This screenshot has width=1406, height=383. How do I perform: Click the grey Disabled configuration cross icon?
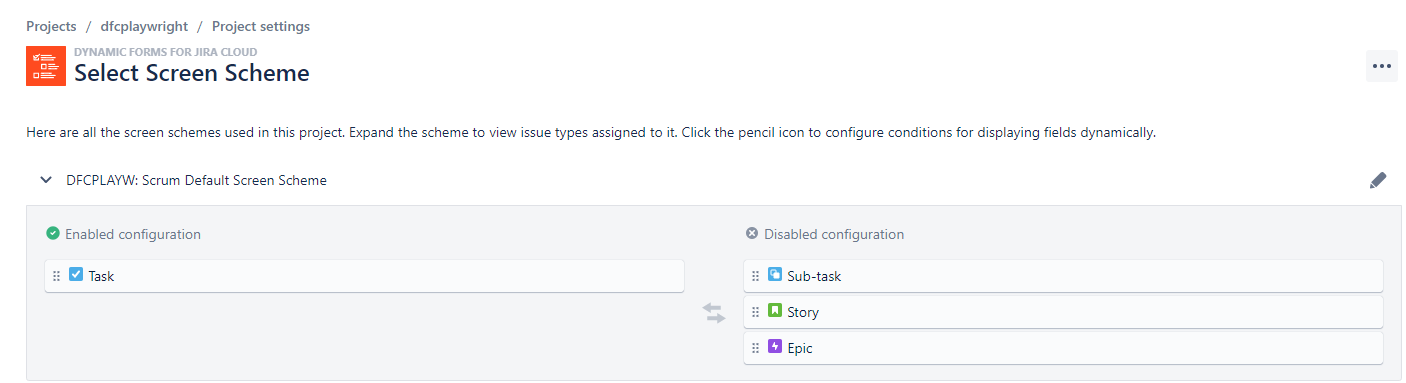click(x=752, y=234)
